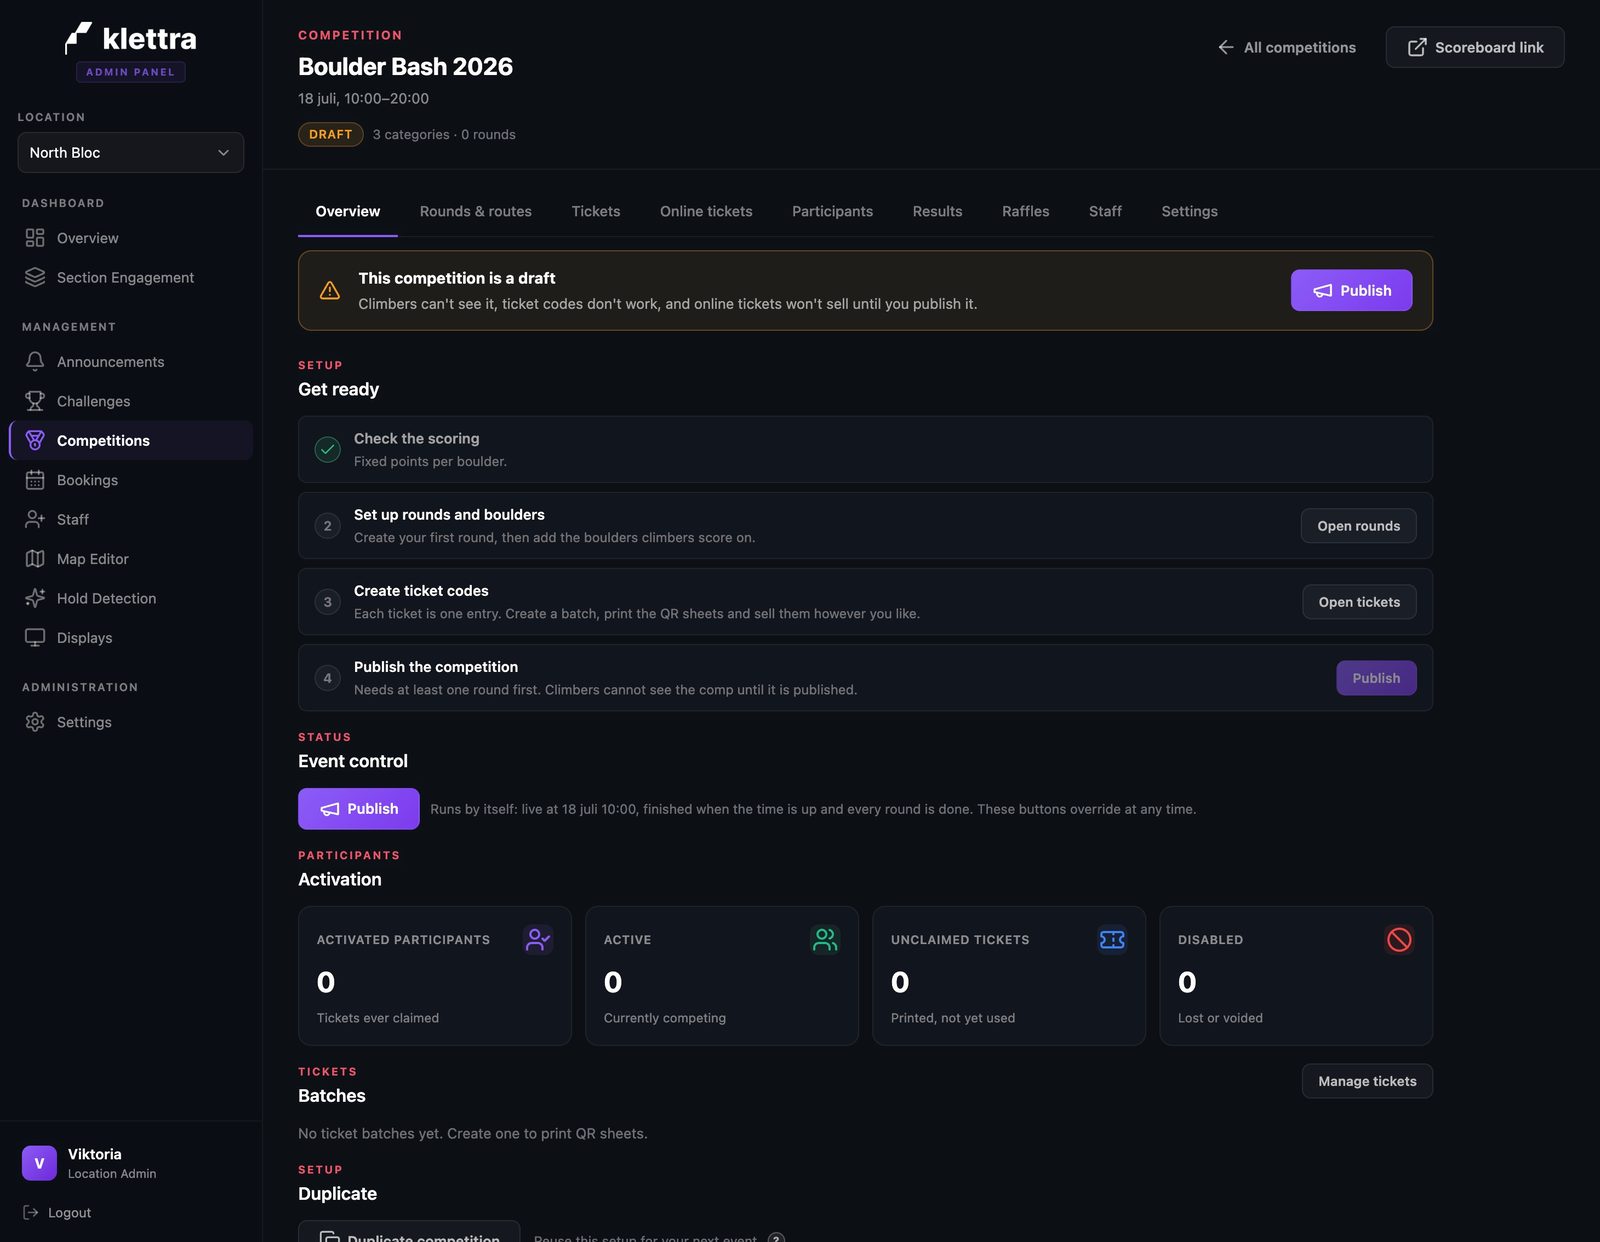Click the sidebar Settings gear icon
Image resolution: width=1600 pixels, height=1242 pixels.
[35, 722]
